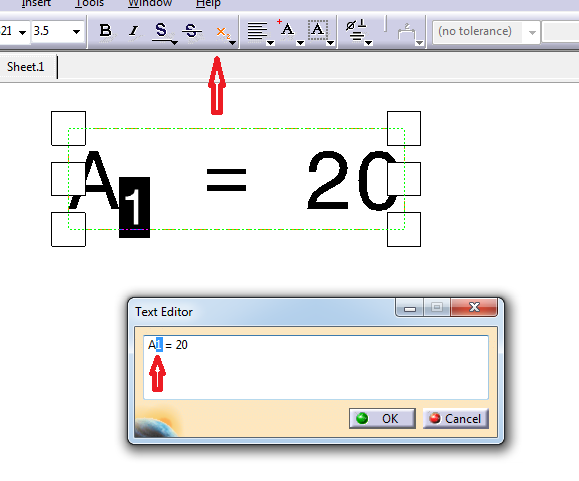Open the font name dropdown arrow
Screen dimensions: 579x481
pos(22,32)
